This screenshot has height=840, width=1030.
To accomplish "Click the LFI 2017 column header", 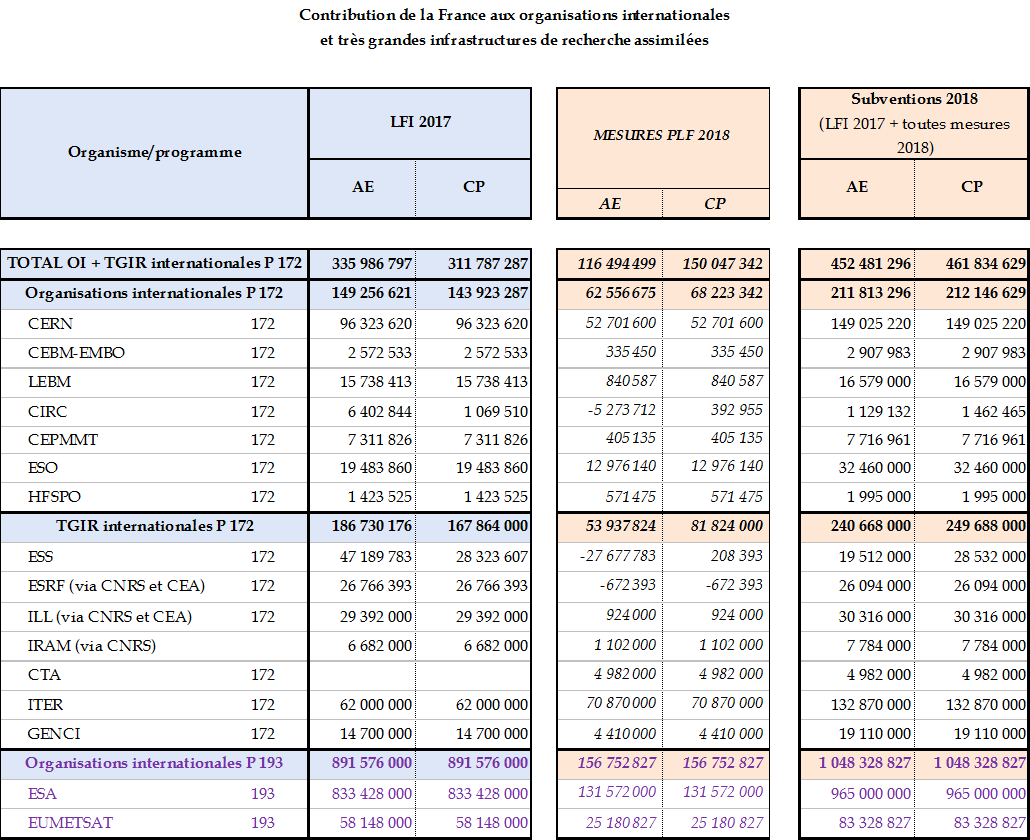I will pyautogui.click(x=419, y=122).
